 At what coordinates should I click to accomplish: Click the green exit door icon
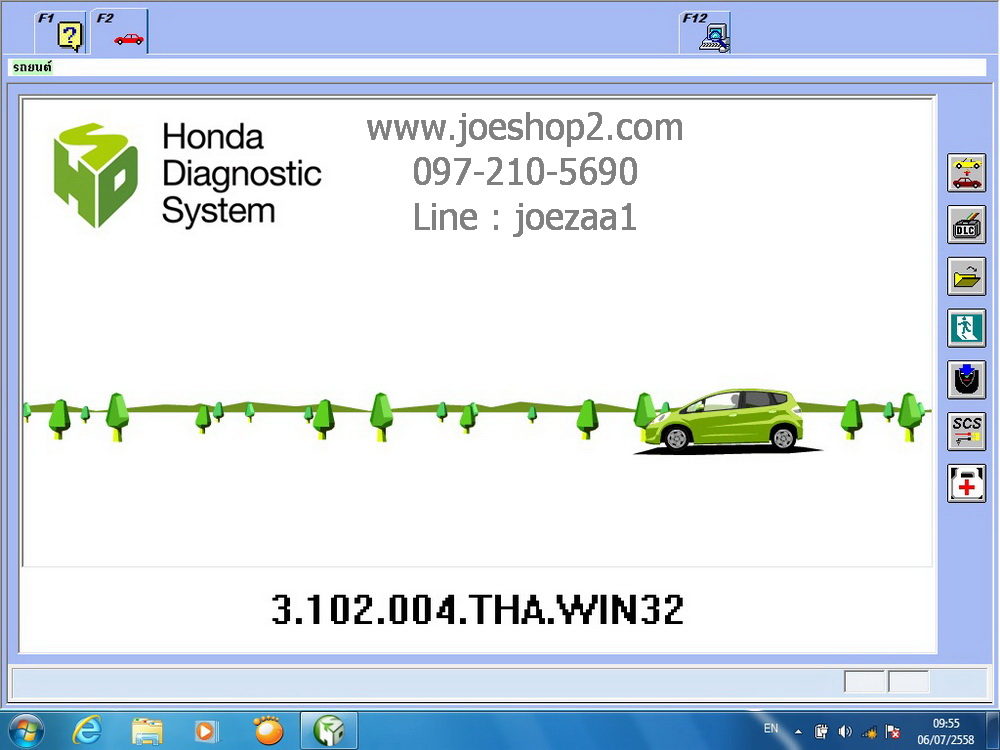[x=966, y=328]
